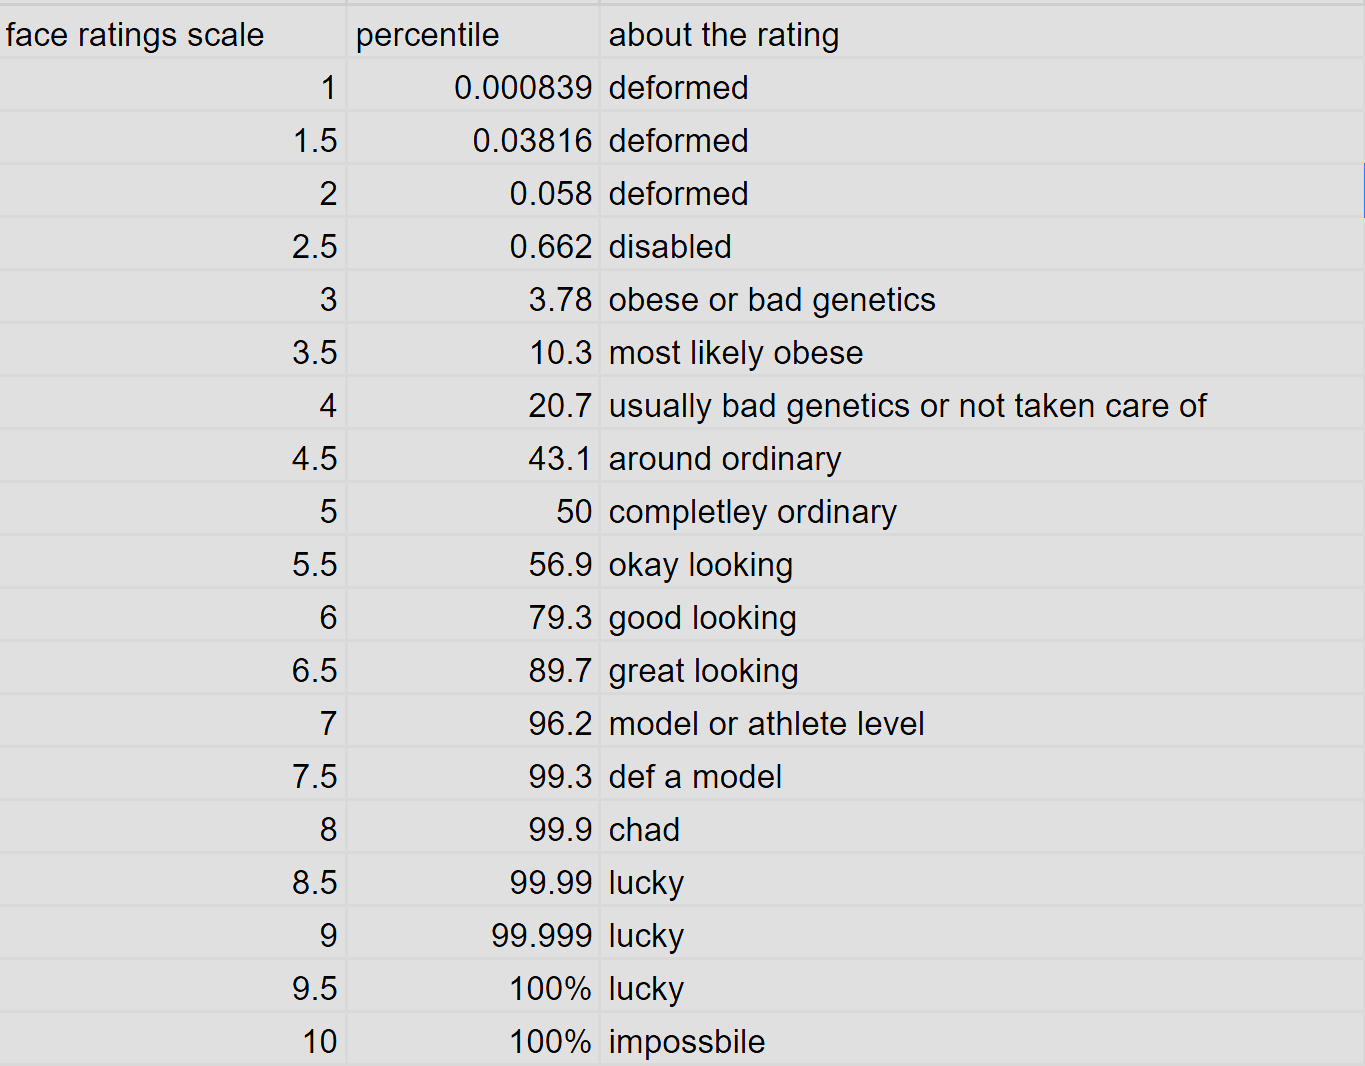Screen dimensions: 1365x1066
Task: Select the 'about the rating' header cell
Action: tap(724, 35)
